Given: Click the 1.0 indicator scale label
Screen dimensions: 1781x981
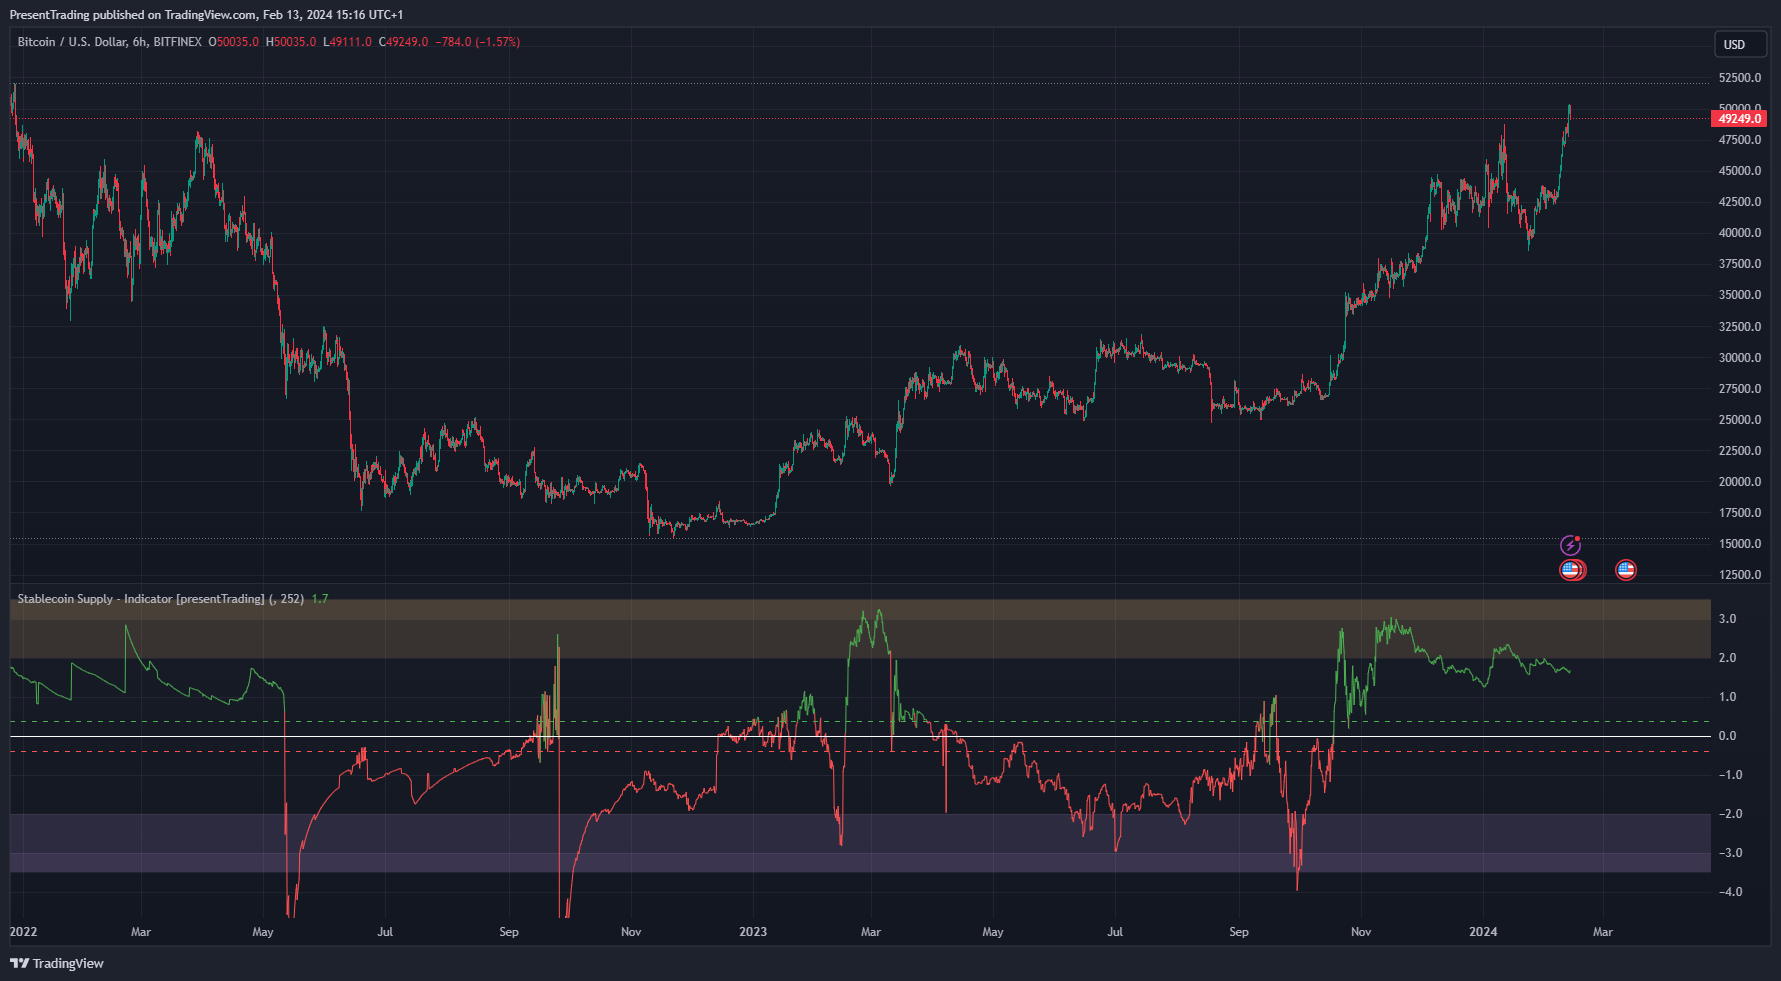Looking at the screenshot, I should (1727, 697).
